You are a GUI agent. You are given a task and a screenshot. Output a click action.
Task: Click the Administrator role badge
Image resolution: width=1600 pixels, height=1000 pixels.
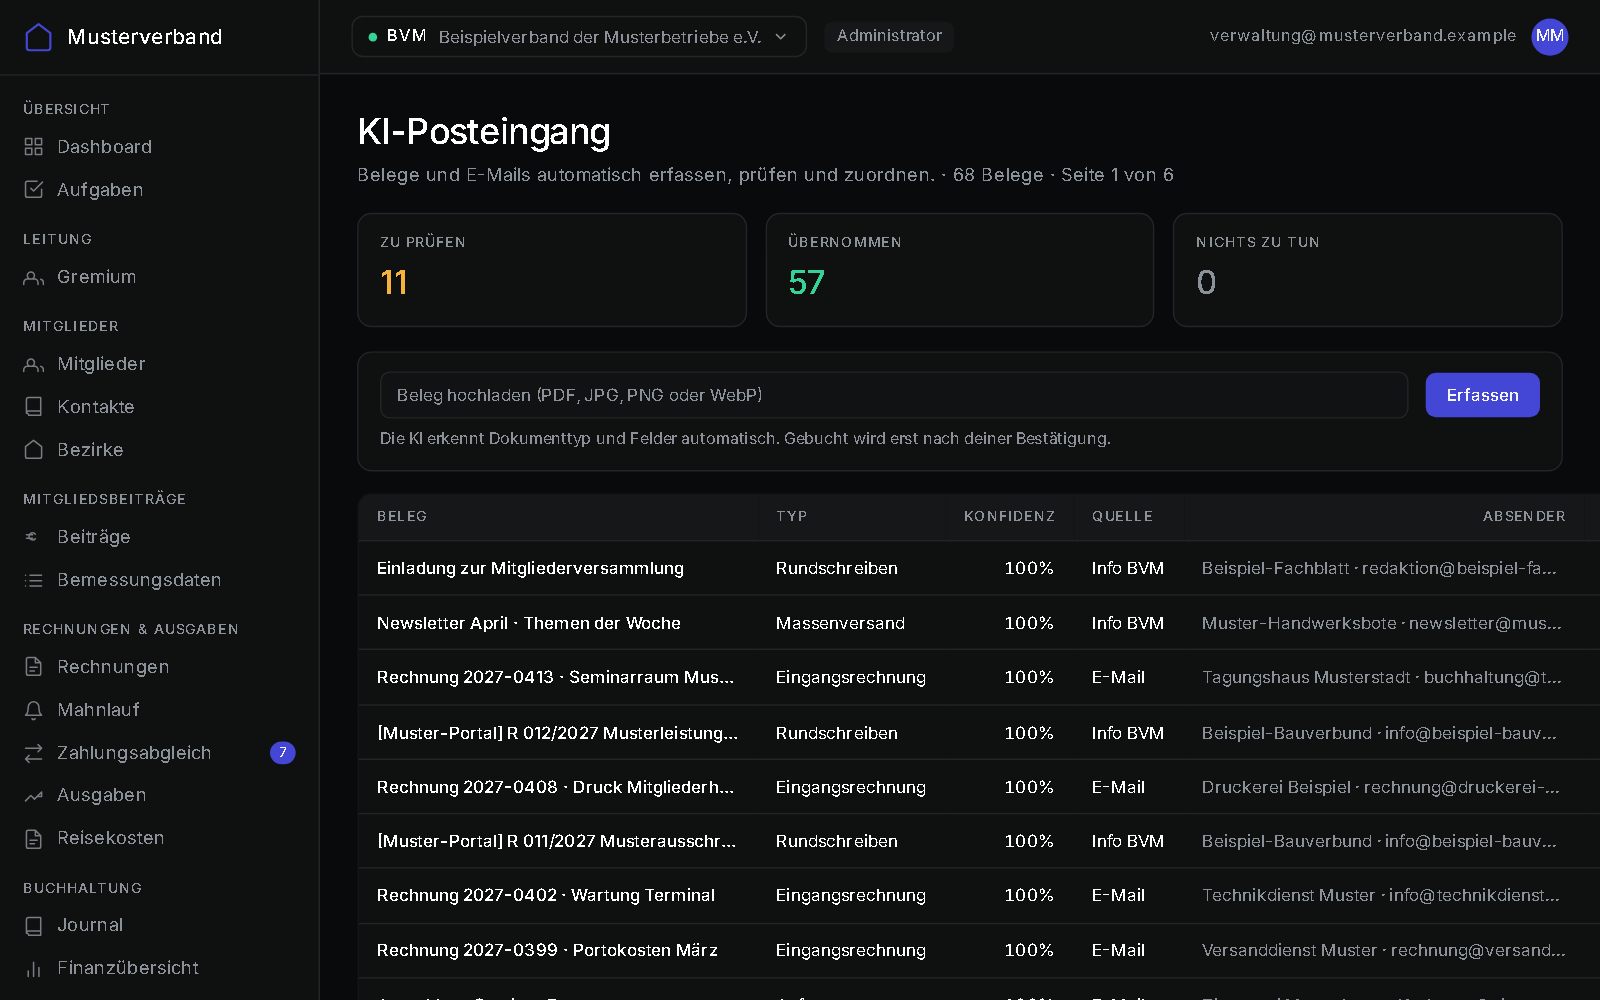click(889, 36)
